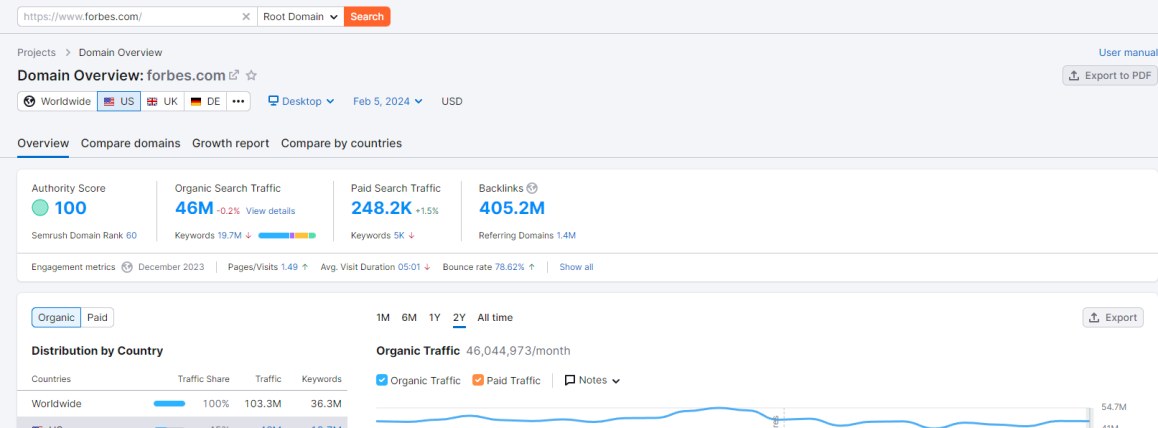Switch to Paid distribution toggle
Image resolution: width=1158 pixels, height=428 pixels.
point(97,317)
